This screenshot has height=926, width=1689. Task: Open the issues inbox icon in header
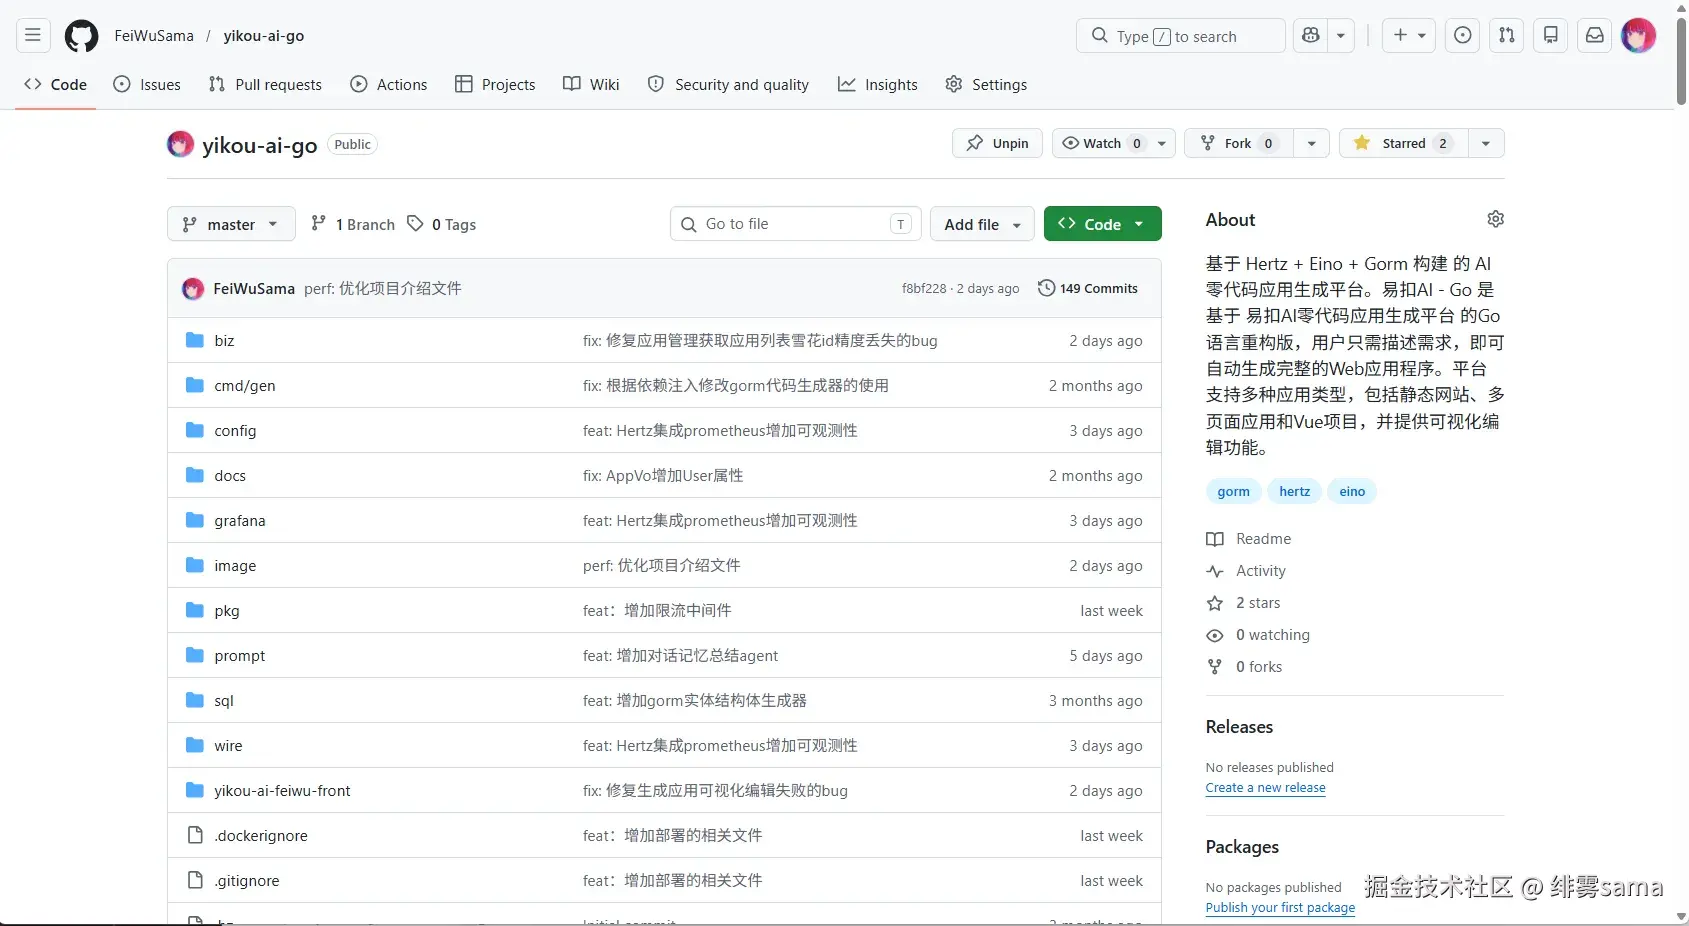[x=1463, y=36]
